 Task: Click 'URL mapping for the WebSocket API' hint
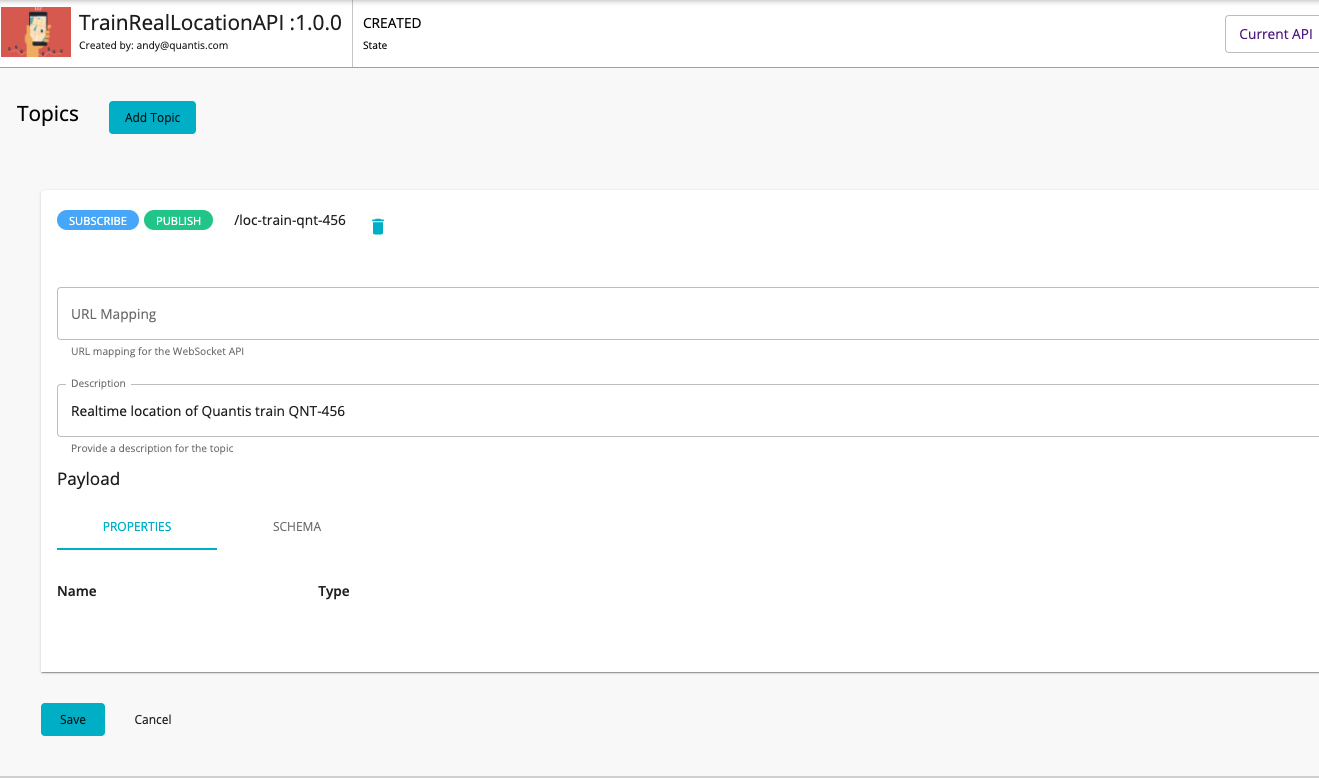[x=158, y=351]
